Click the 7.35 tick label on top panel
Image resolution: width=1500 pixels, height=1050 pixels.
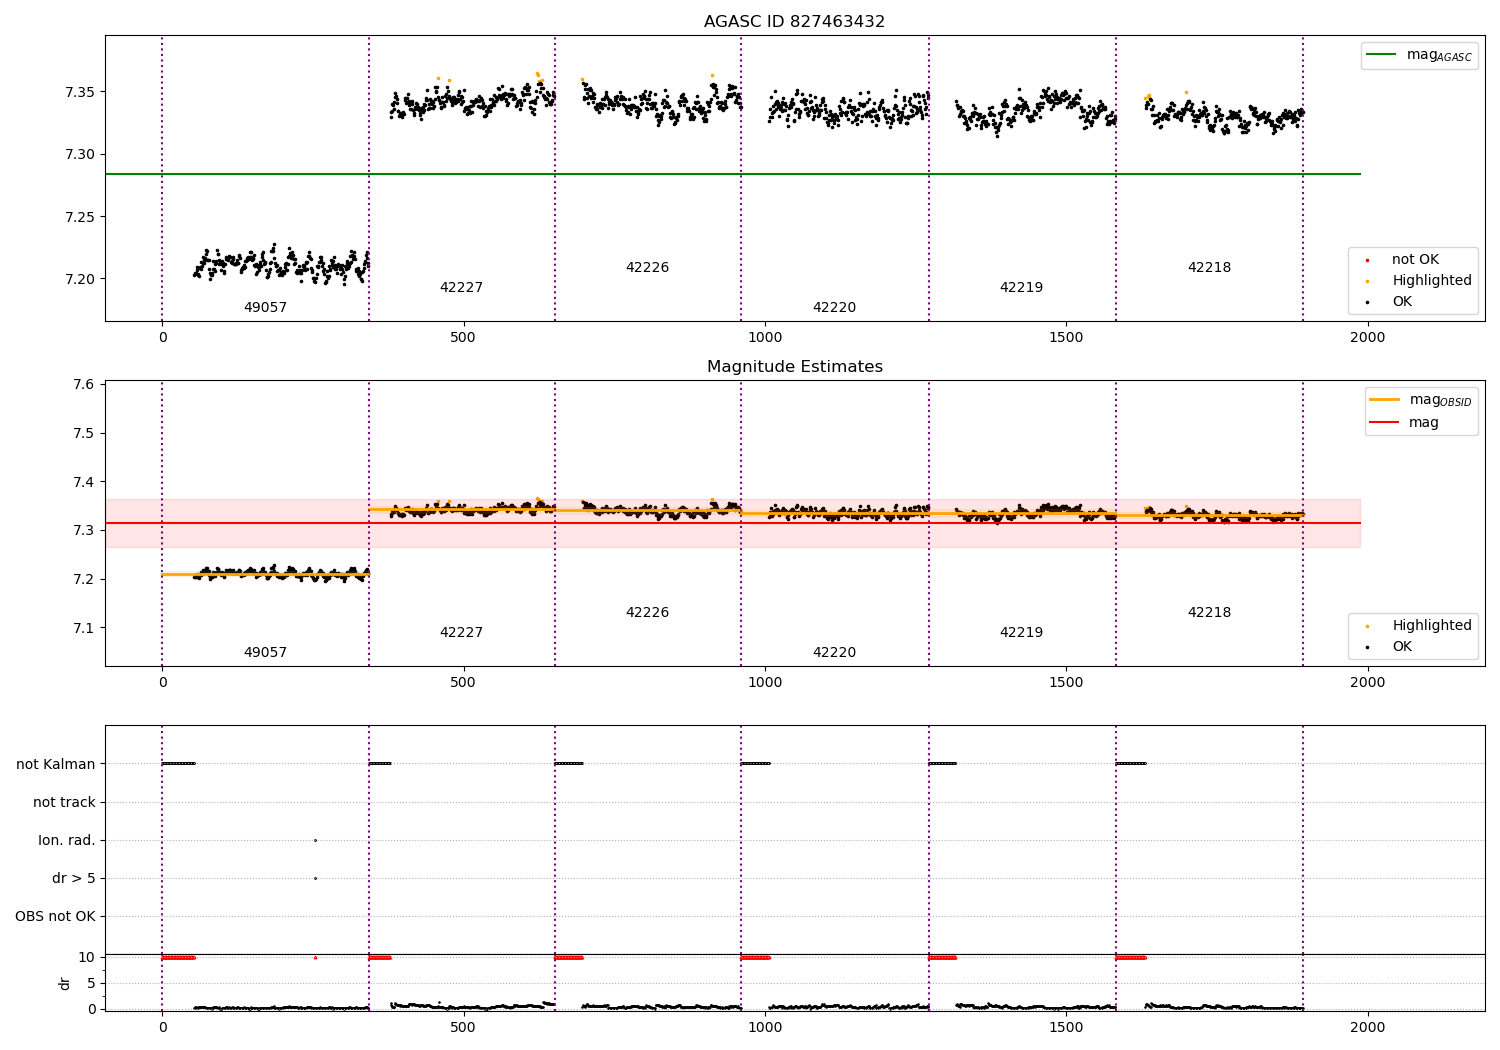(x=81, y=92)
